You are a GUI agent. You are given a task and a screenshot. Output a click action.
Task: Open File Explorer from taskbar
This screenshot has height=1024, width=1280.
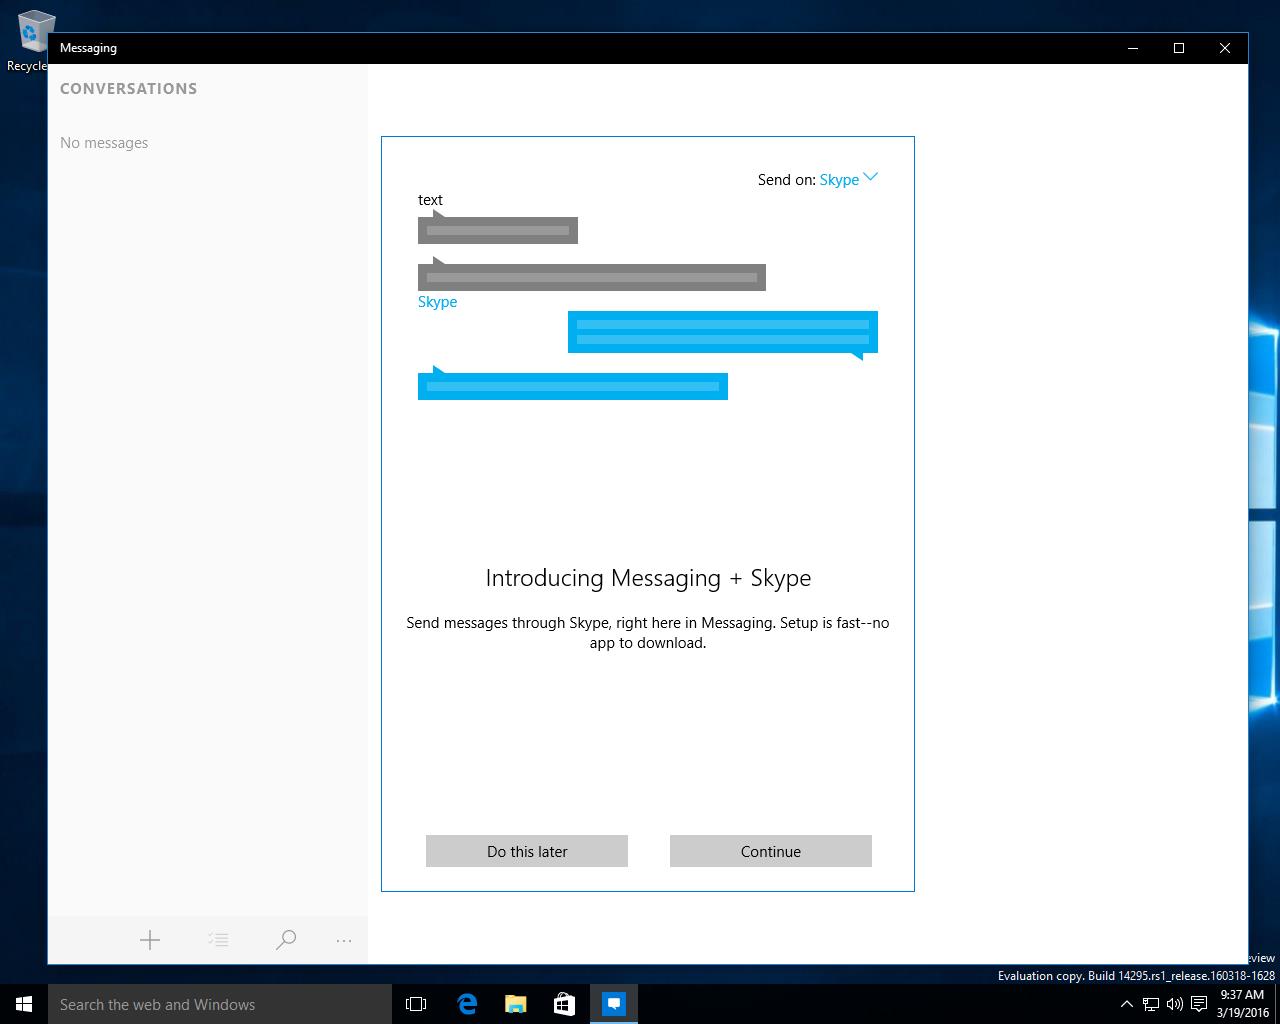[x=515, y=1004]
